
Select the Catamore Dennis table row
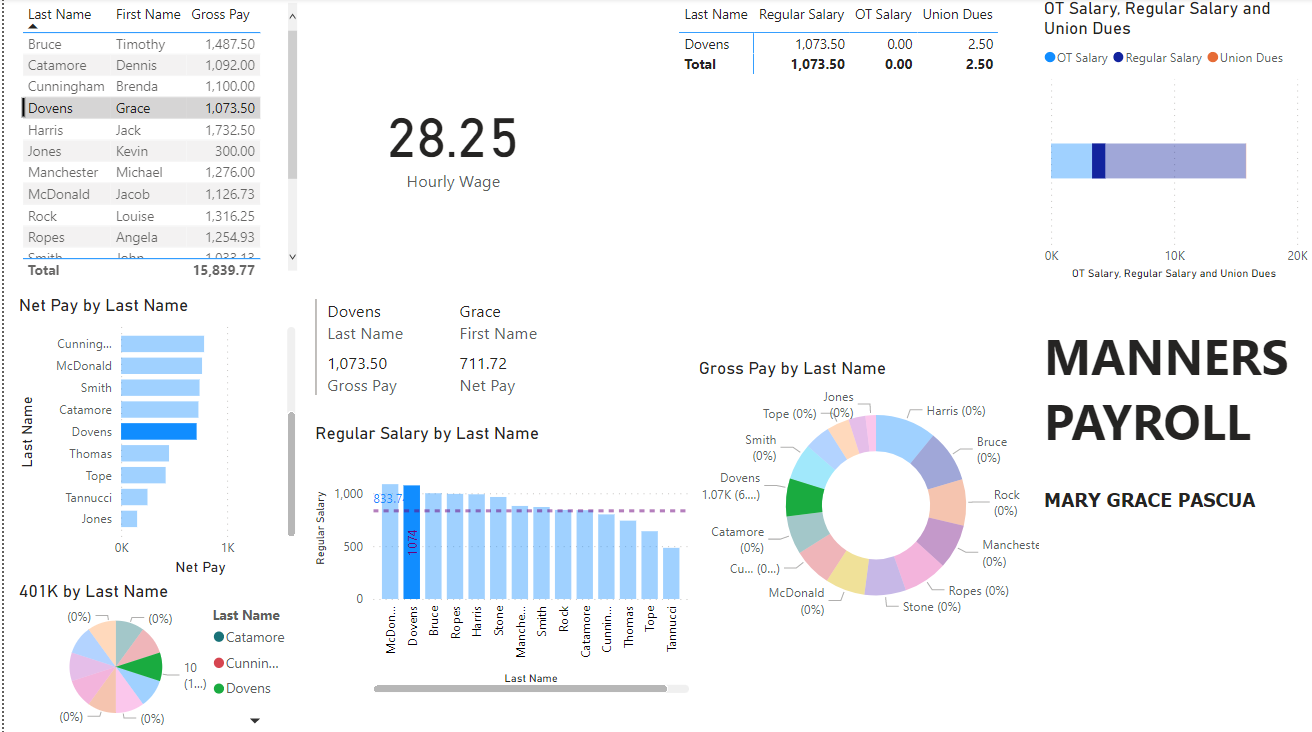(141, 65)
